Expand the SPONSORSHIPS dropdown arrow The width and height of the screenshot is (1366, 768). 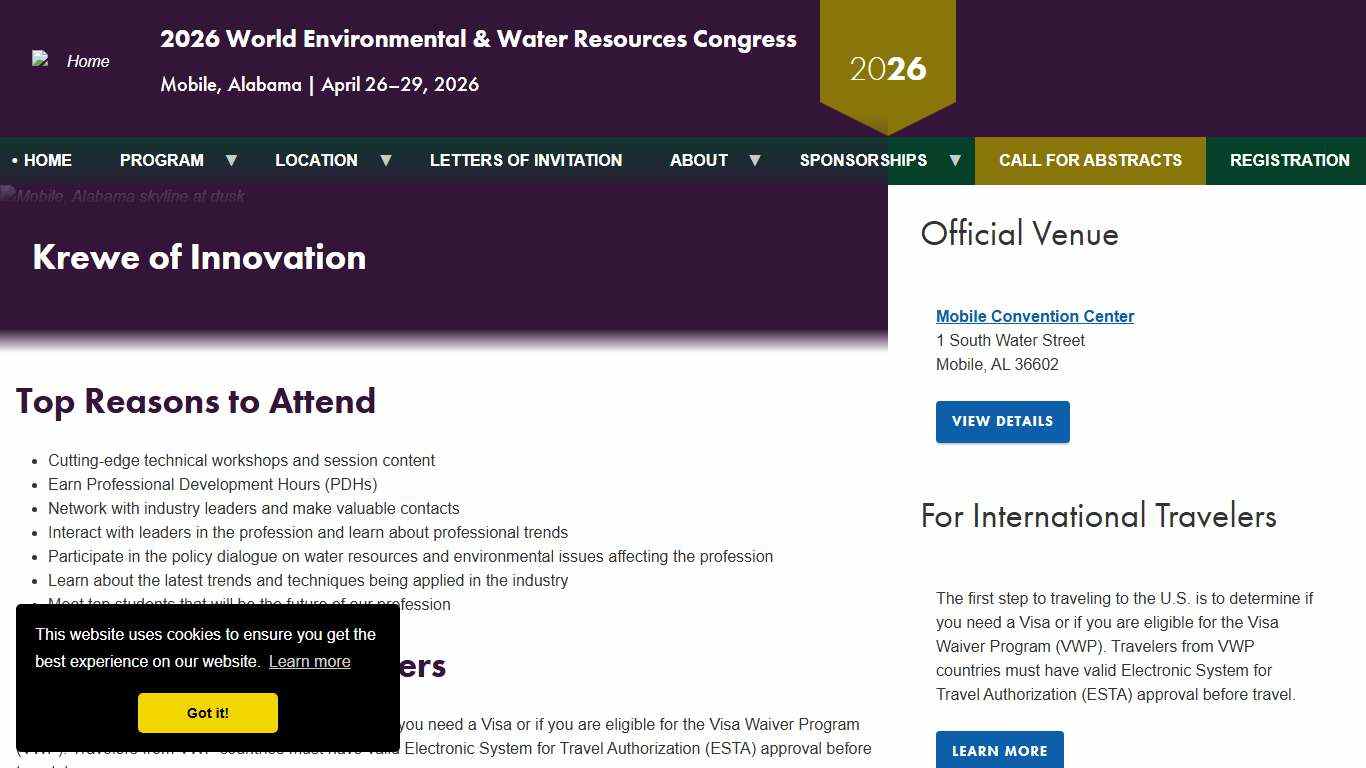(955, 160)
